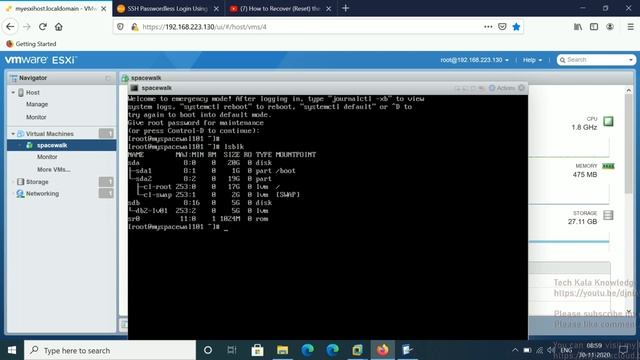The height and width of the screenshot is (360, 640).
Task: Open the page actions three-dot menu
Action: click(x=488, y=27)
